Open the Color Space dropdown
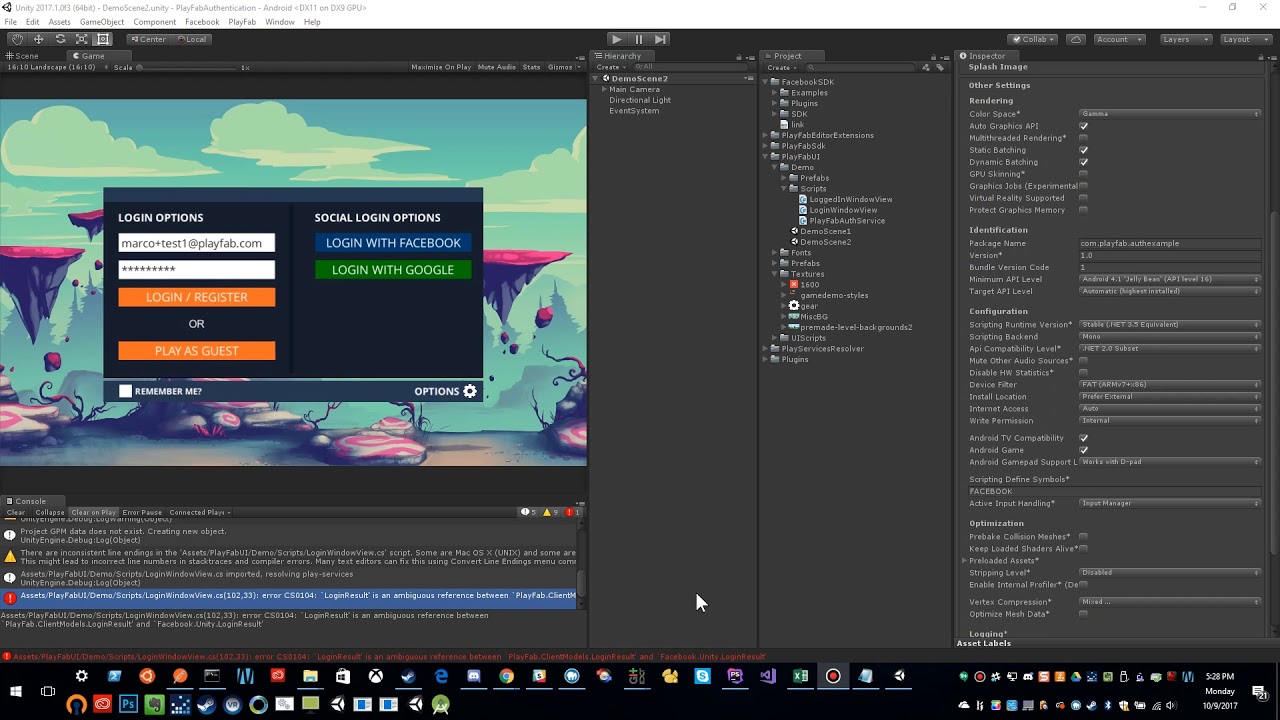The image size is (1280, 720). pyautogui.click(x=1170, y=114)
